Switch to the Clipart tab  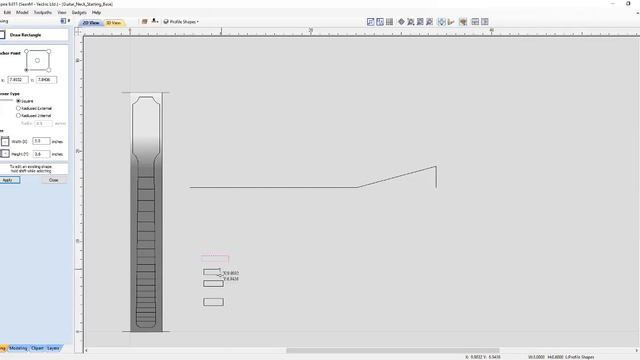point(37,348)
